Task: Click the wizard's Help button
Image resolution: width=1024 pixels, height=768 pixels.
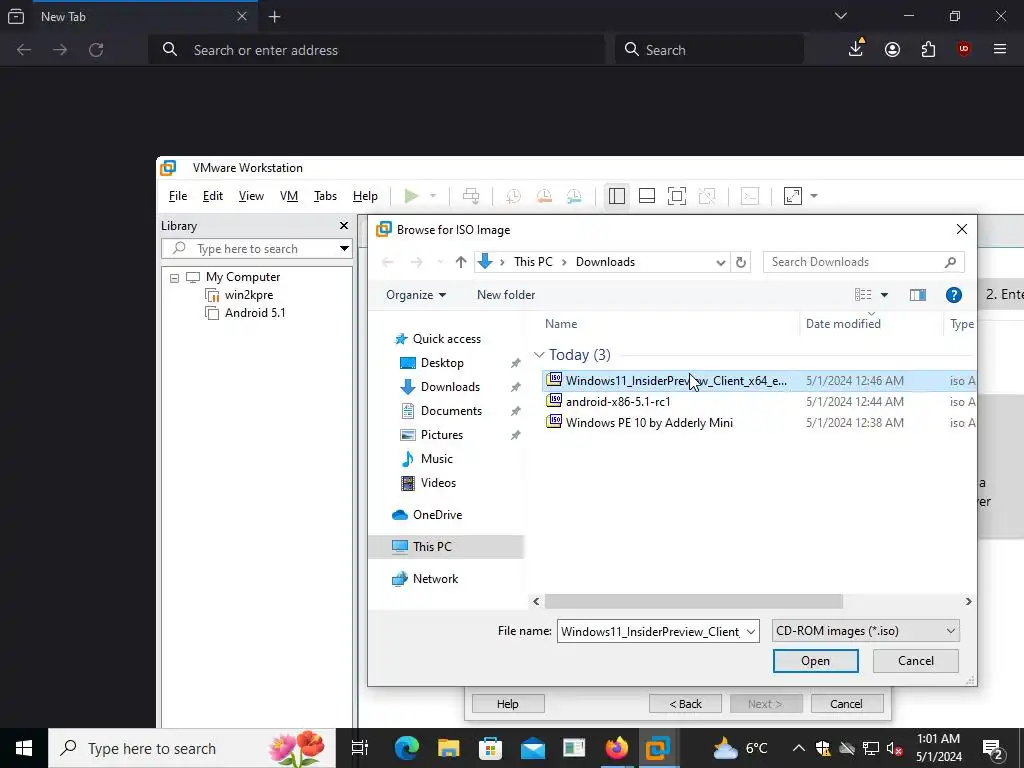Action: (x=507, y=704)
